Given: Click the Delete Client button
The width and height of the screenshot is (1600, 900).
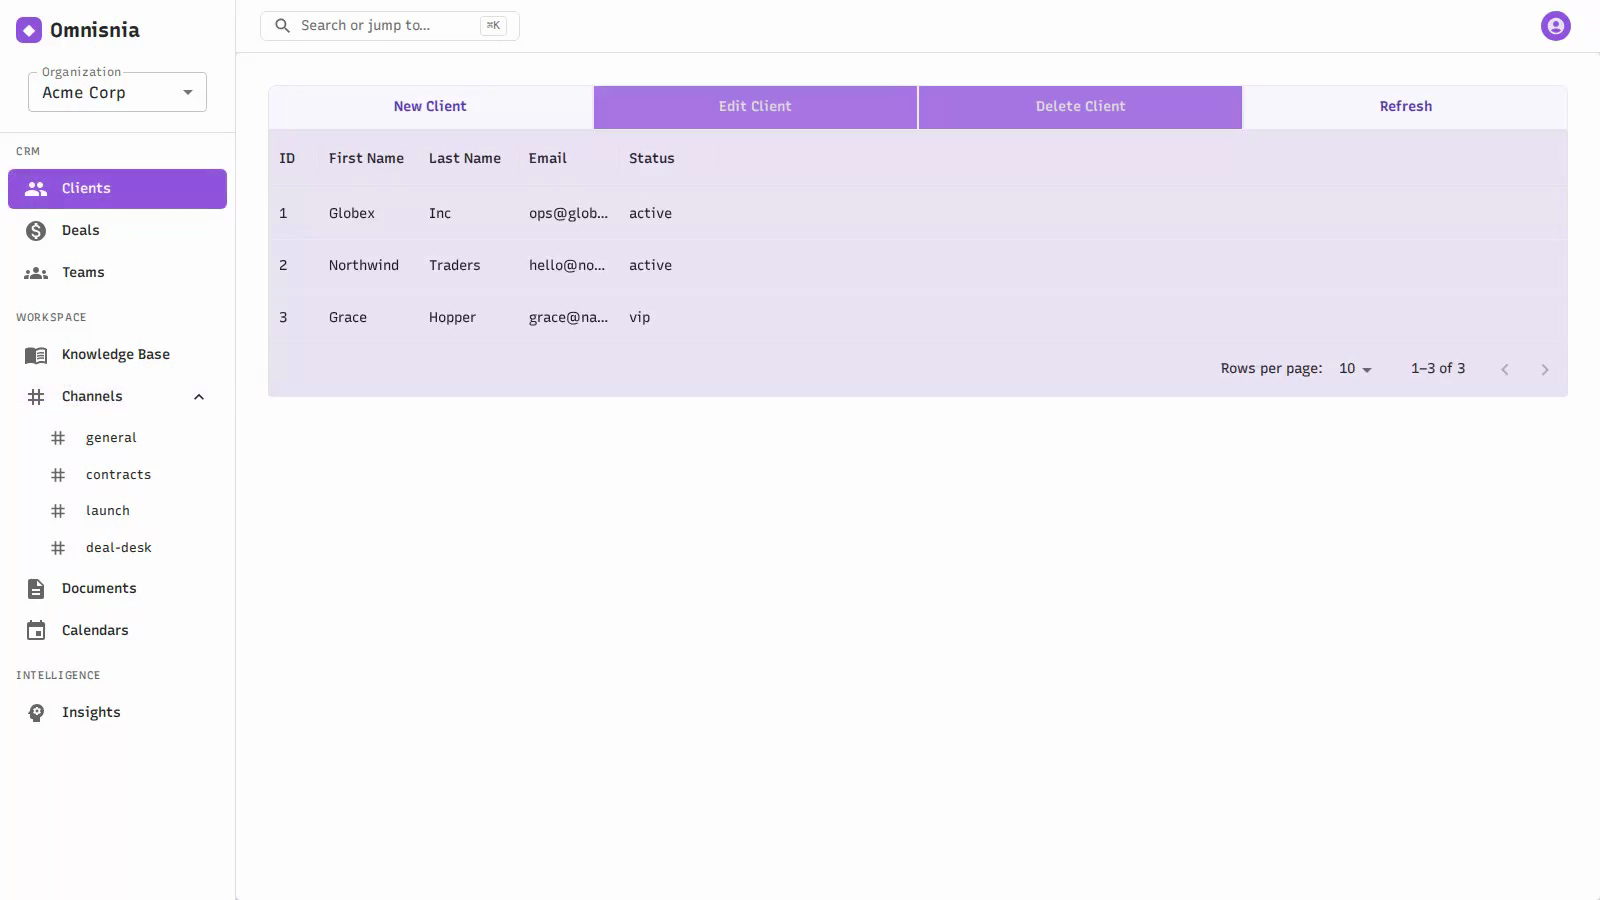Looking at the screenshot, I should [x=1080, y=107].
